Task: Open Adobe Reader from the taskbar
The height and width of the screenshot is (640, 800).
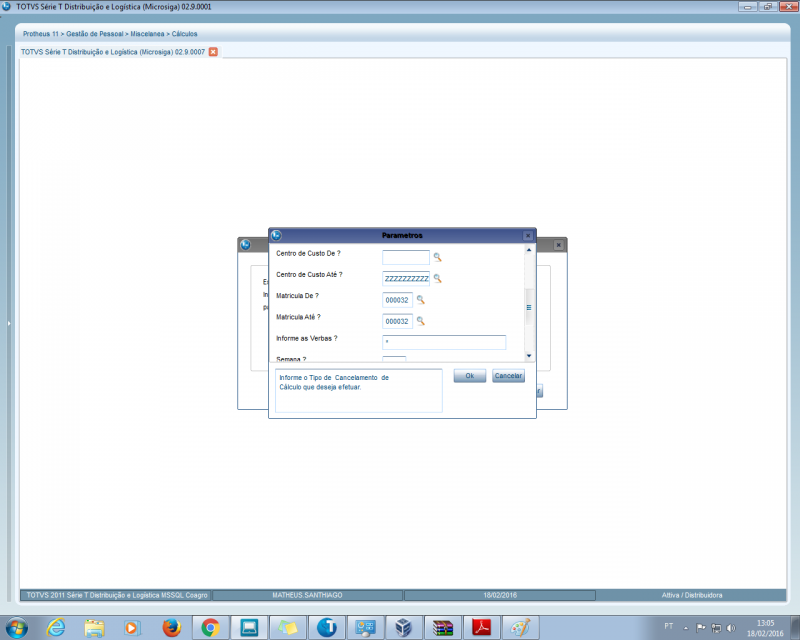Action: click(x=482, y=628)
